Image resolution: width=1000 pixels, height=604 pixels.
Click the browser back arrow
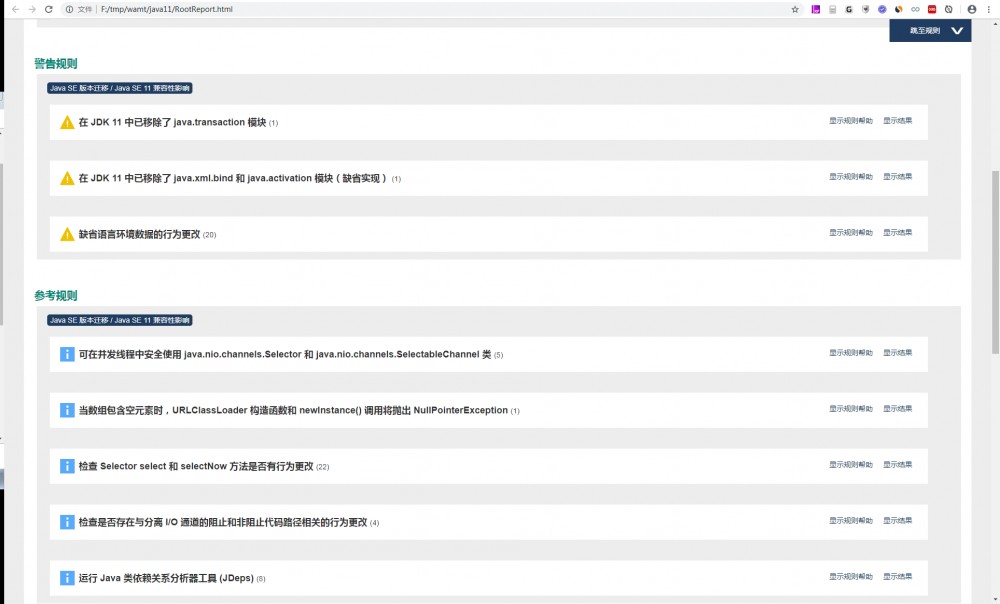(x=14, y=9)
